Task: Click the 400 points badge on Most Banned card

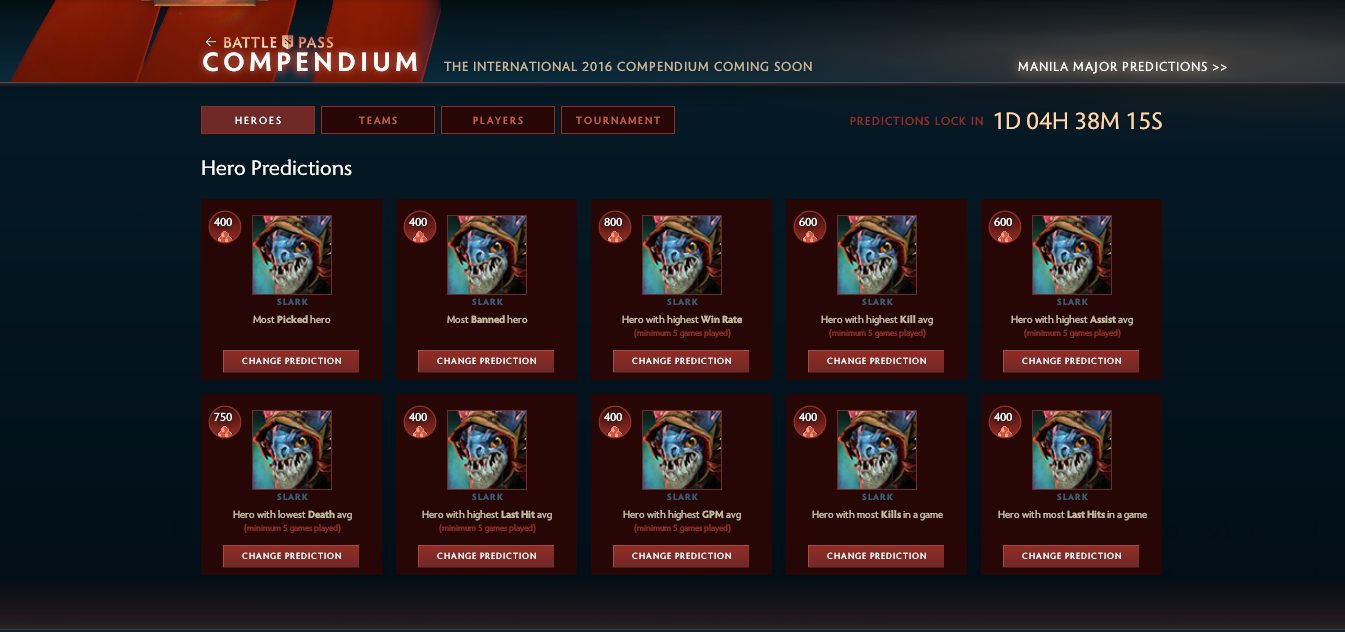Action: coord(419,227)
